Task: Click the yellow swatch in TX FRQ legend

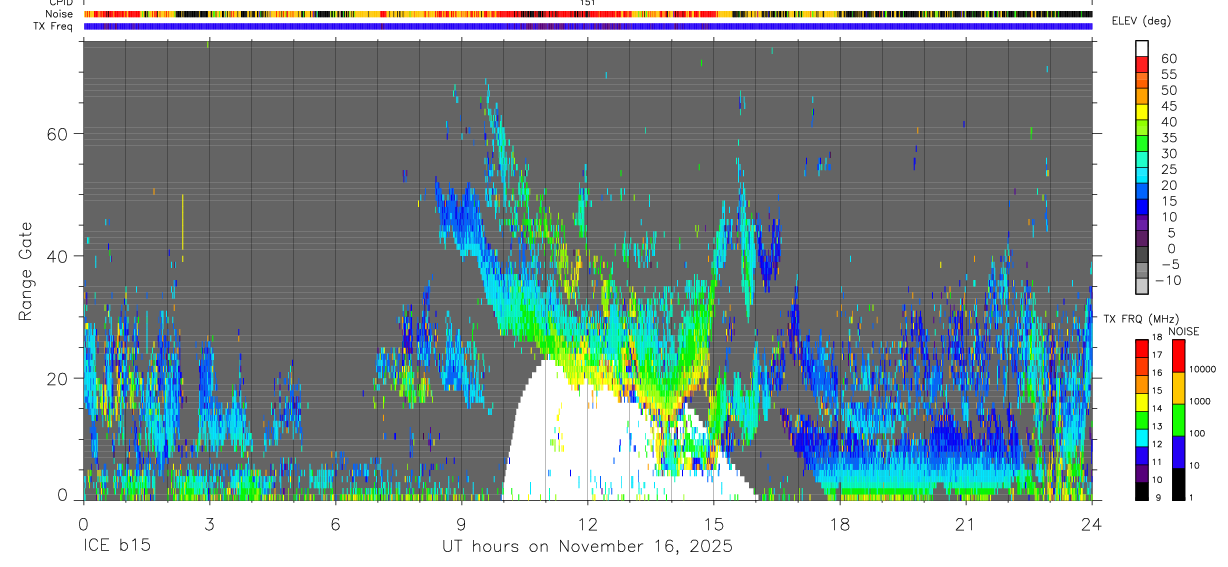Action: [1142, 401]
